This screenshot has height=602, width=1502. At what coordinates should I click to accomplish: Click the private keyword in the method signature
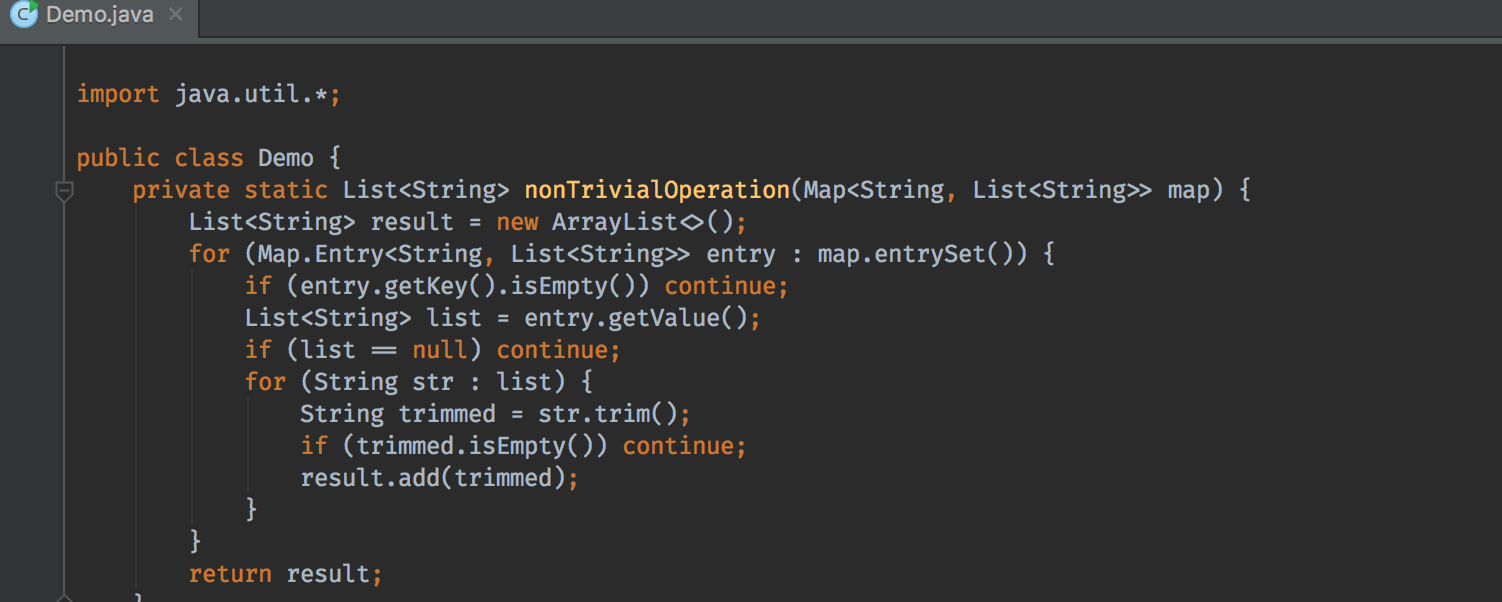click(180, 189)
